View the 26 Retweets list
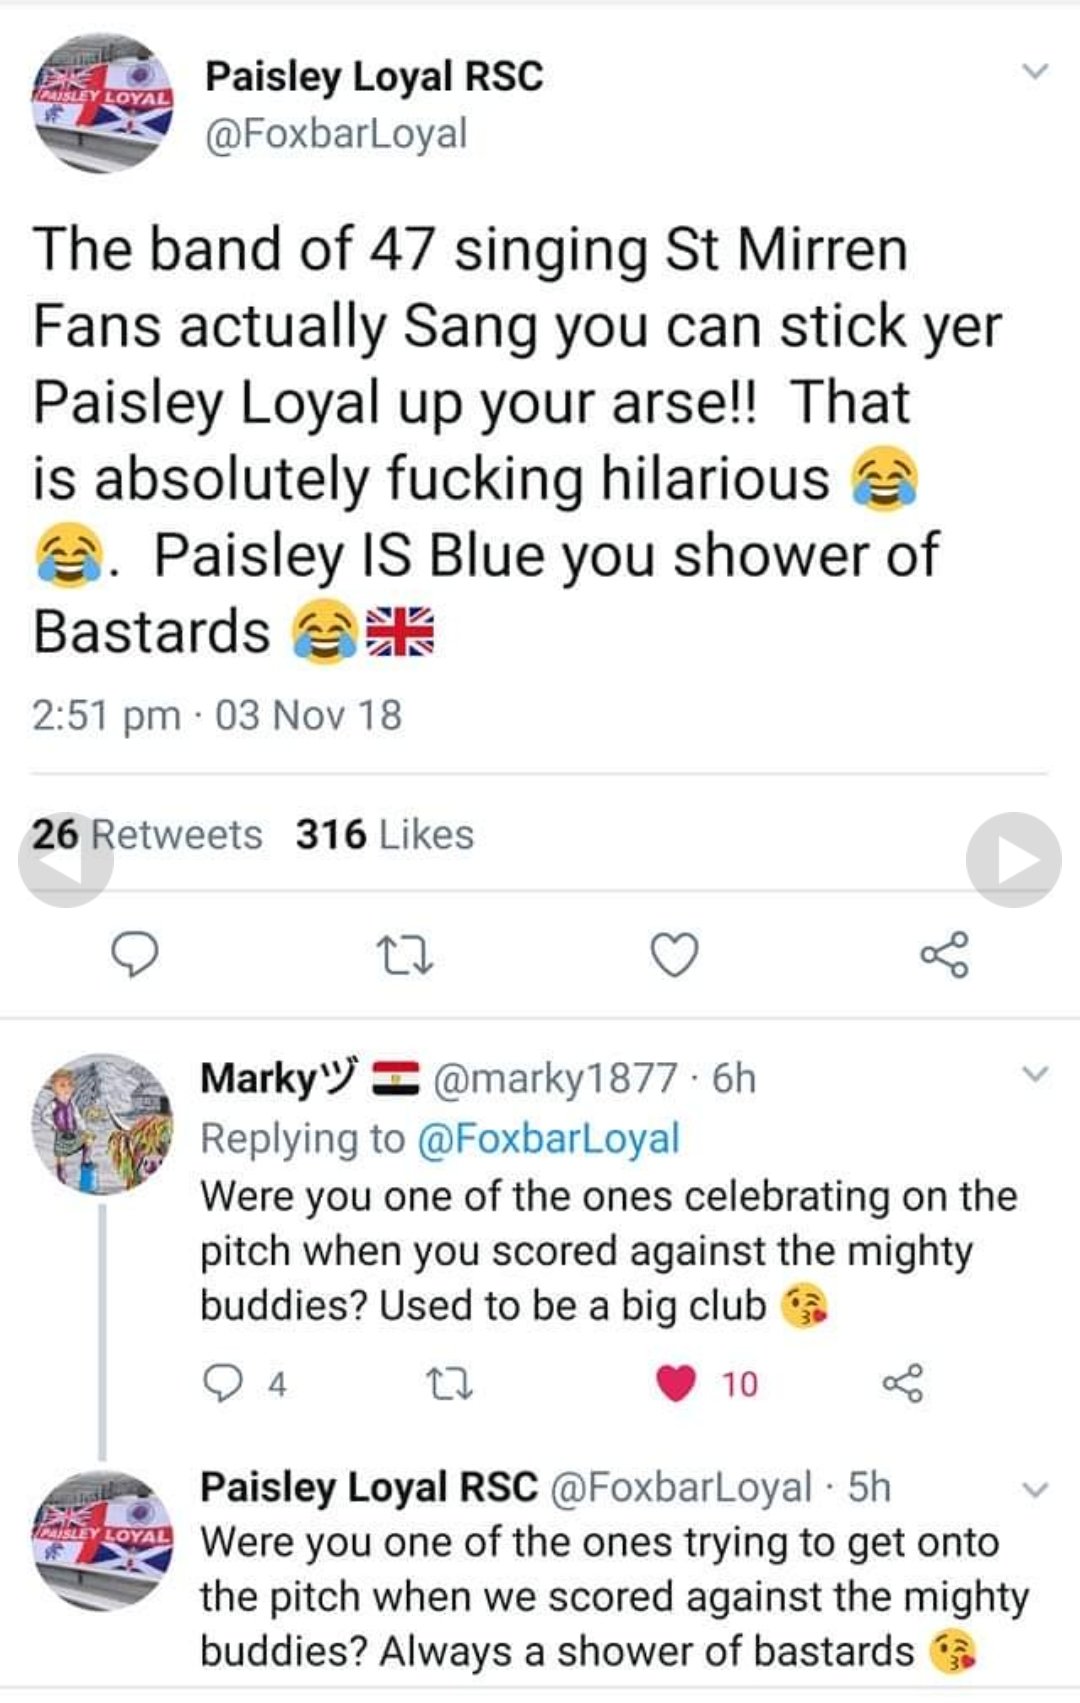Viewport: 1080px width, 1703px height. (147, 835)
